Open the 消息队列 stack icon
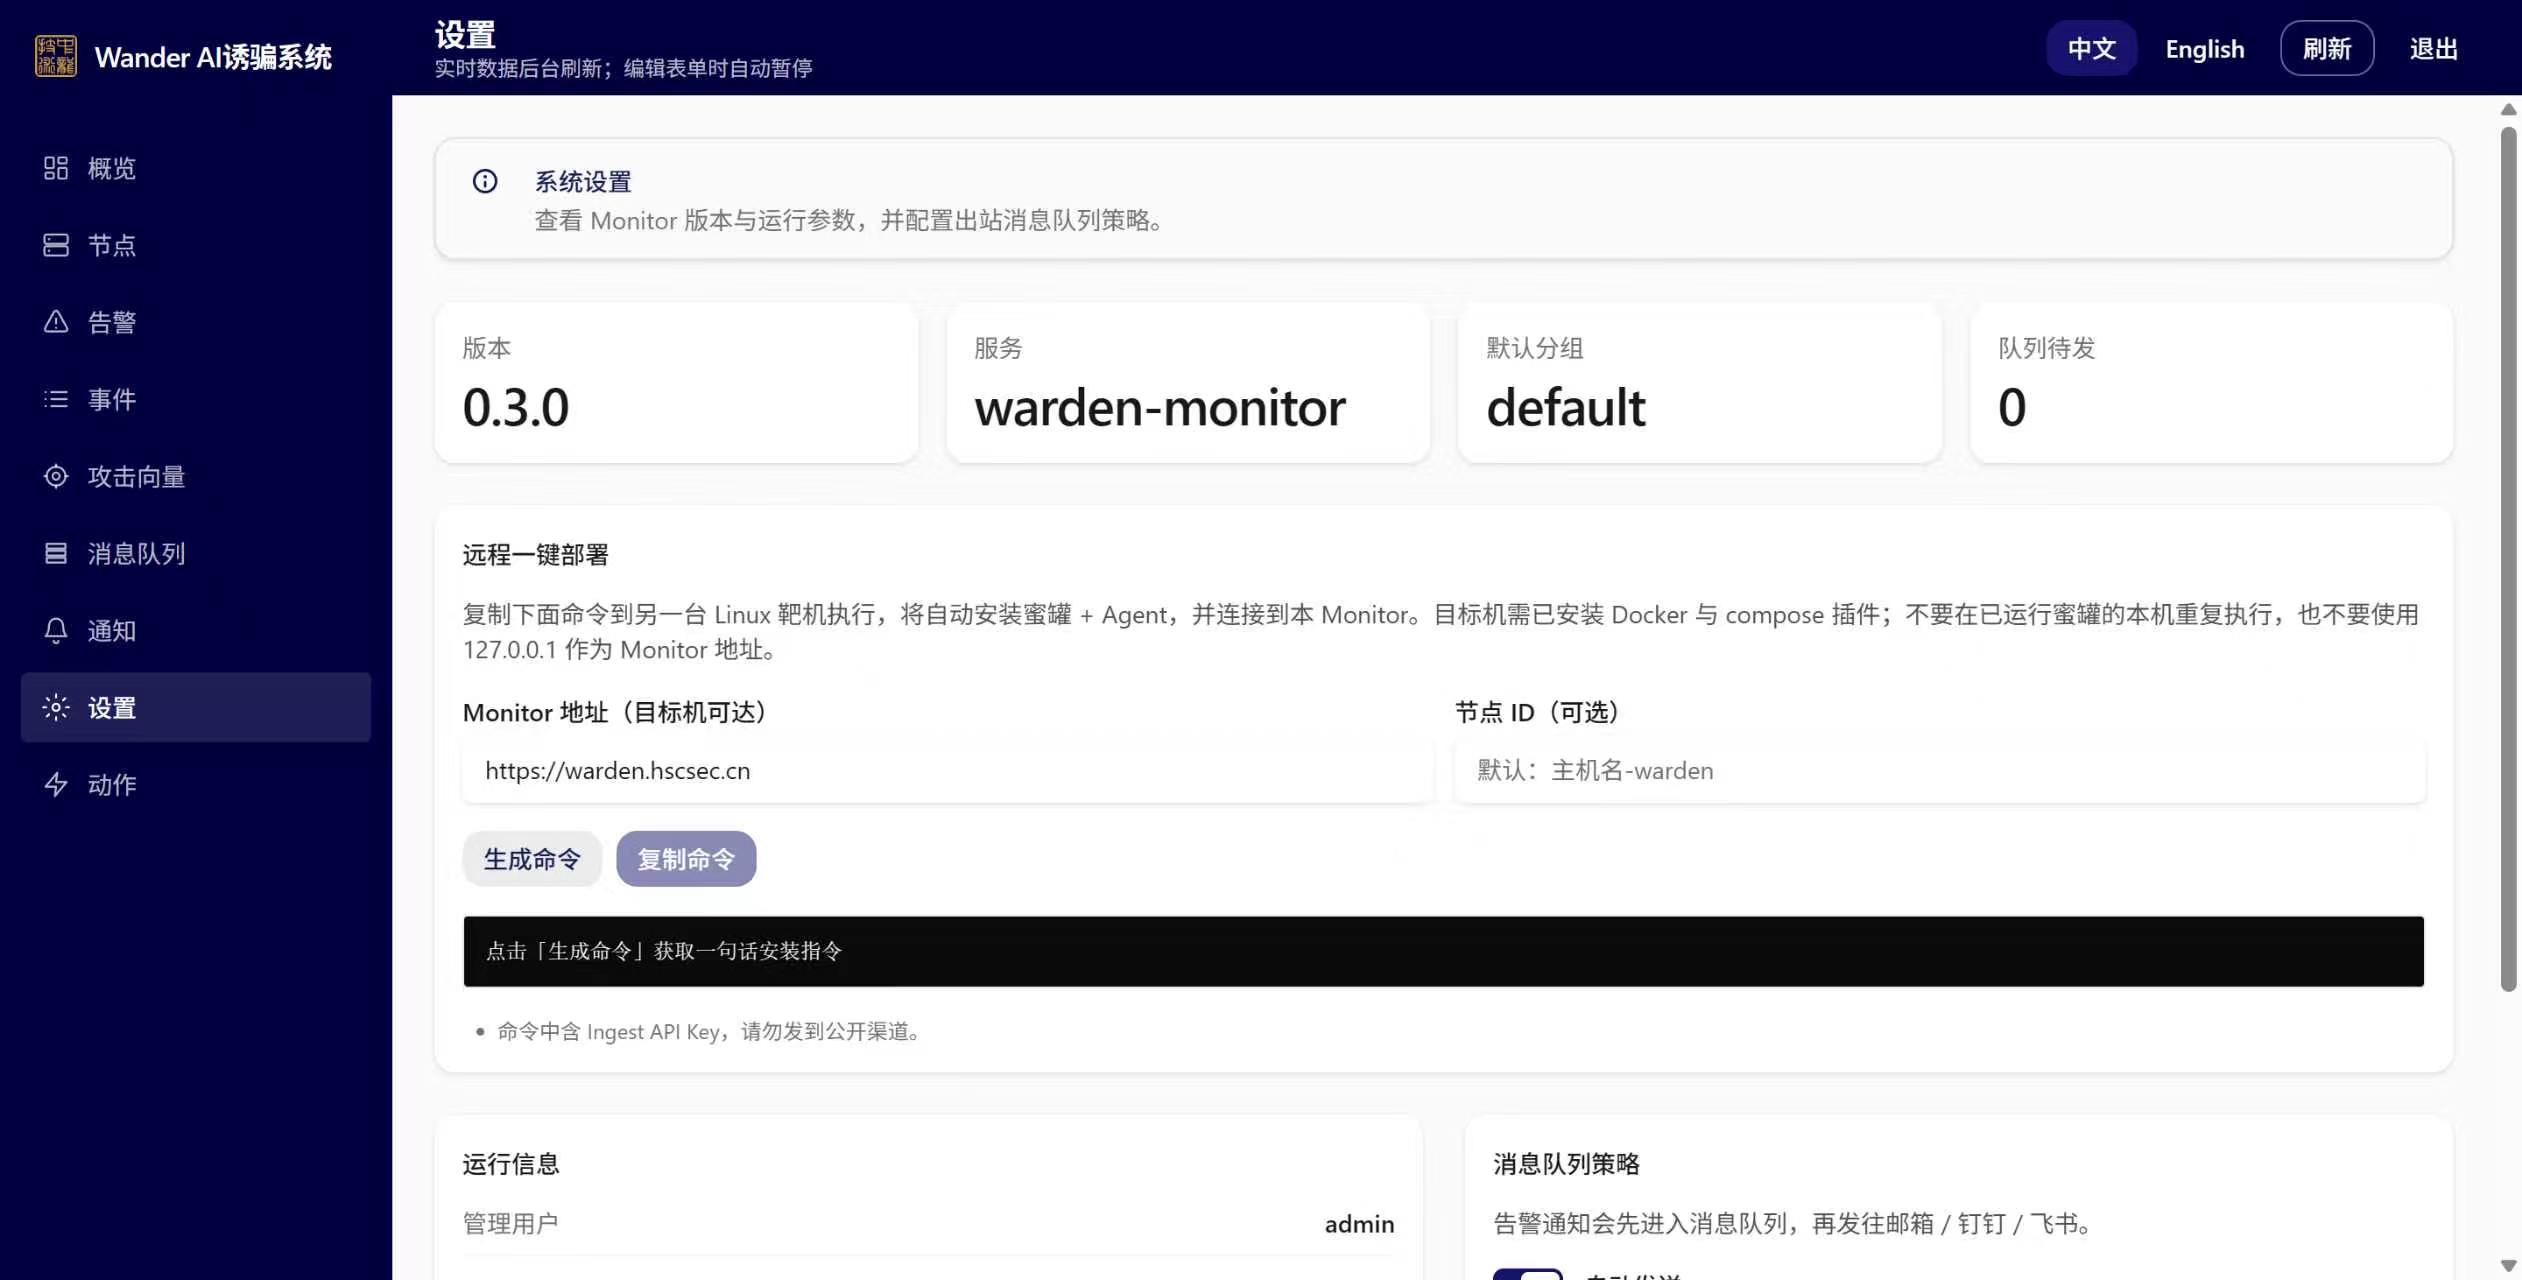The height and width of the screenshot is (1280, 2522). tap(56, 553)
